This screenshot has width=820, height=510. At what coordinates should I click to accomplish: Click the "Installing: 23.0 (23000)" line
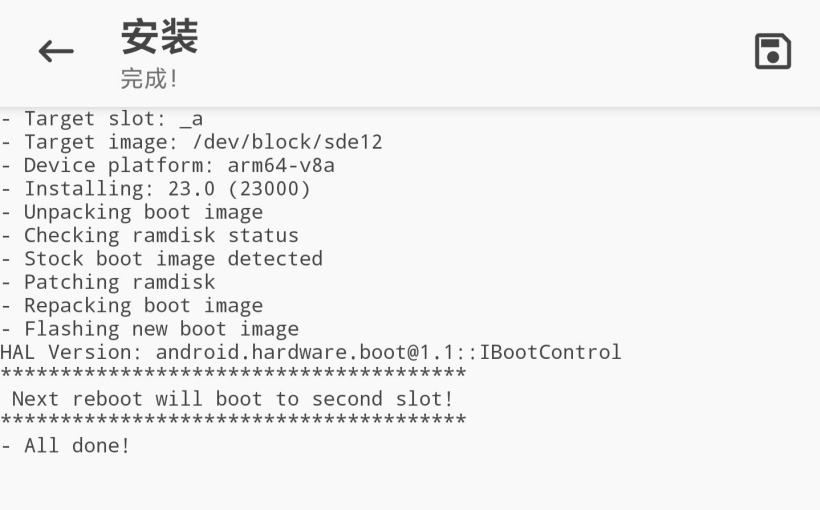(155, 189)
